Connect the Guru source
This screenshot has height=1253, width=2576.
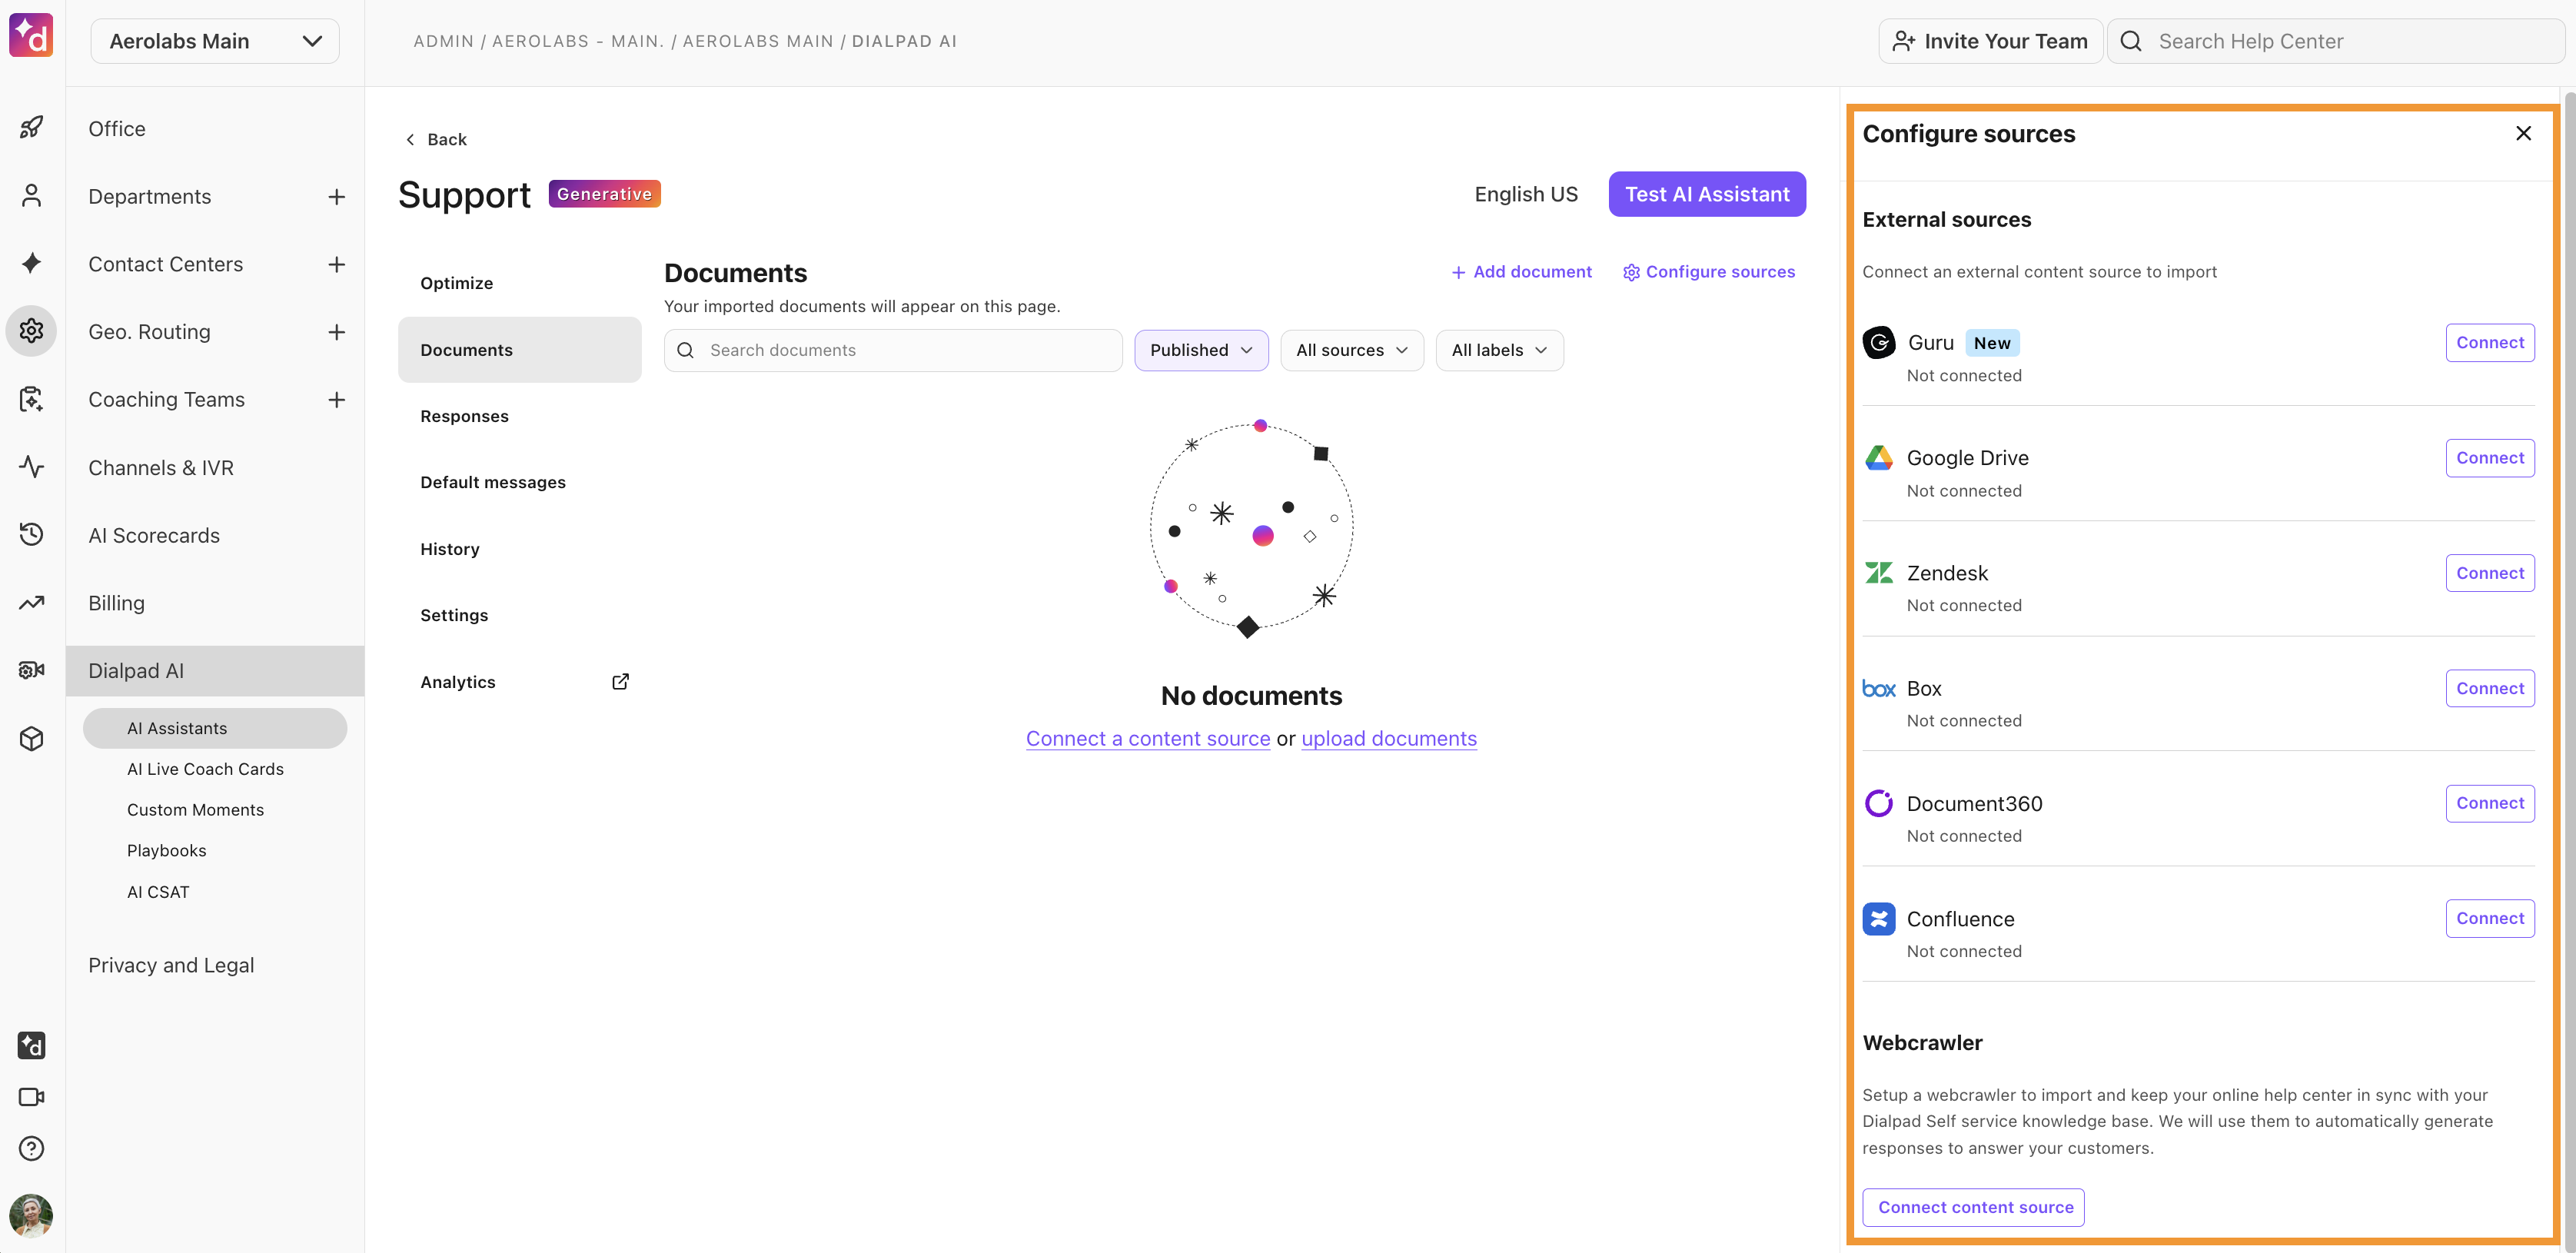pos(2490,343)
